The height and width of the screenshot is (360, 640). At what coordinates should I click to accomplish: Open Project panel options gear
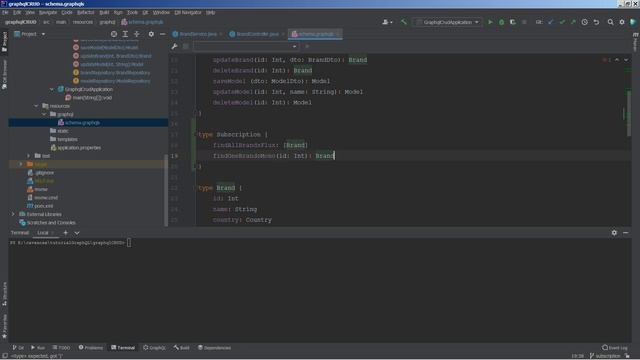click(151, 34)
